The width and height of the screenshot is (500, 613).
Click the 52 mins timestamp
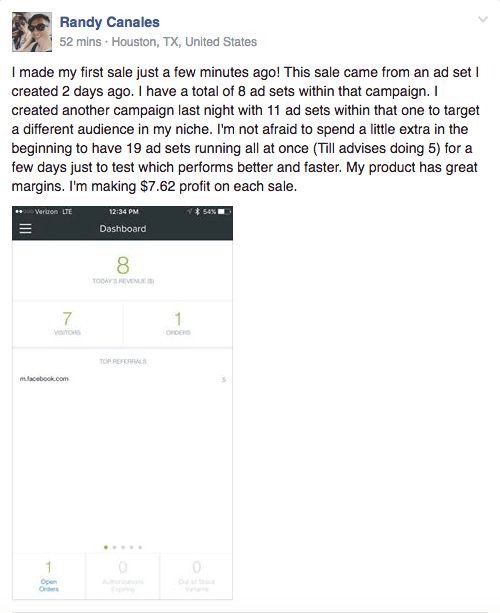coord(80,42)
